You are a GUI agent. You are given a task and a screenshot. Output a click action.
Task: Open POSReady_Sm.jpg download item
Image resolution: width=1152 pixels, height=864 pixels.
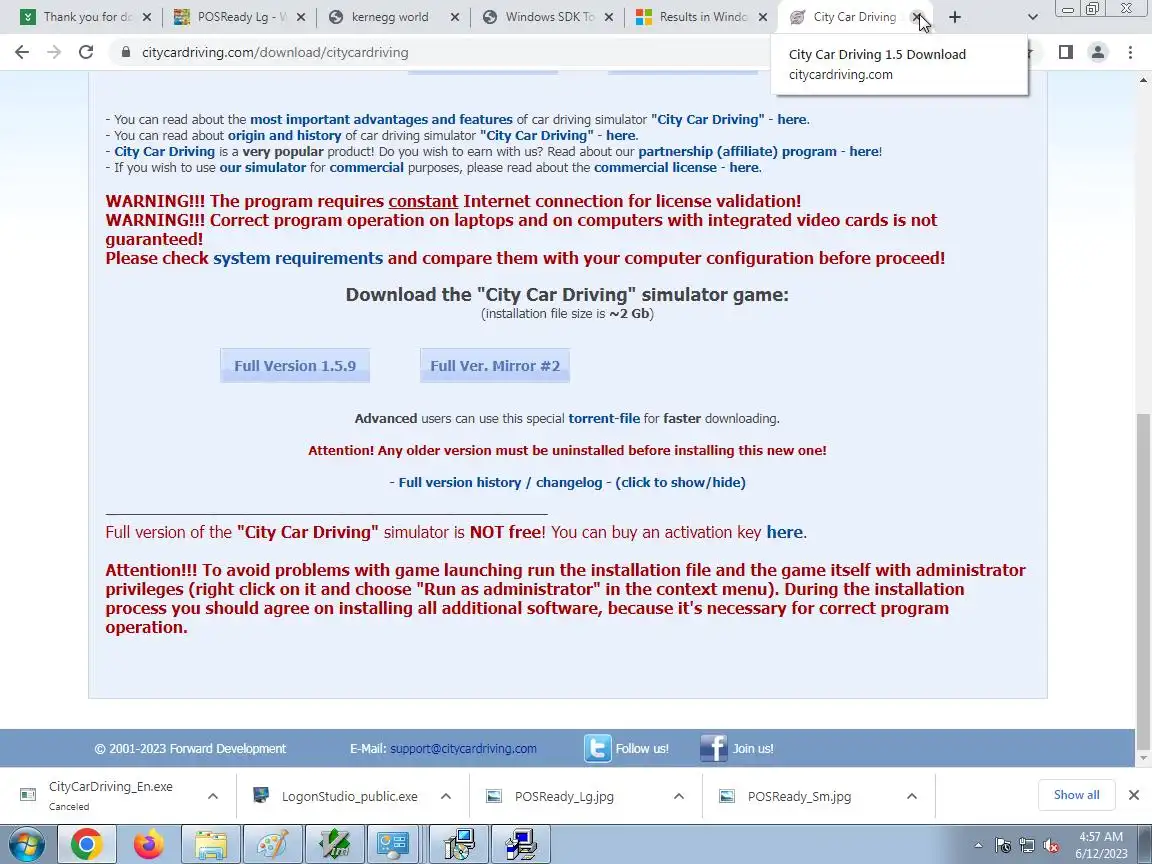point(799,796)
